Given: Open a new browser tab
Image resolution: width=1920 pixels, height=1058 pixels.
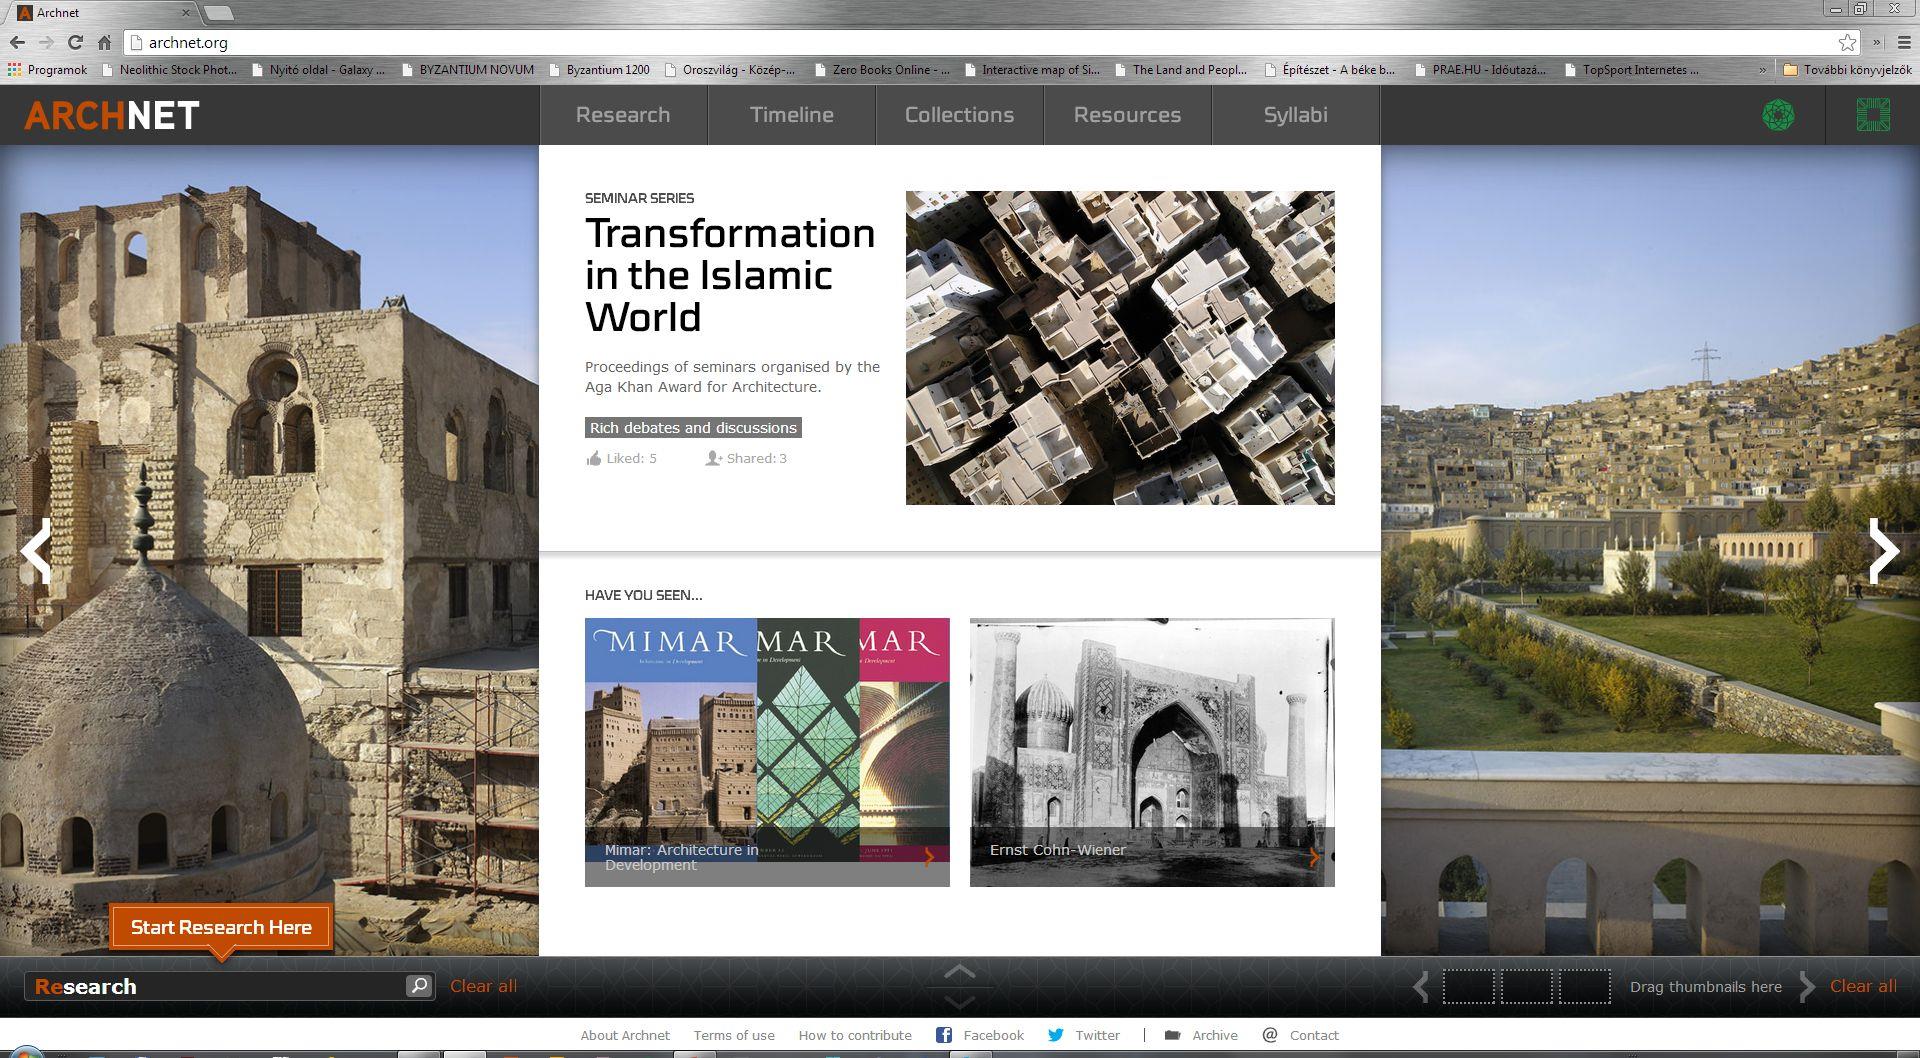Looking at the screenshot, I should (x=219, y=13).
